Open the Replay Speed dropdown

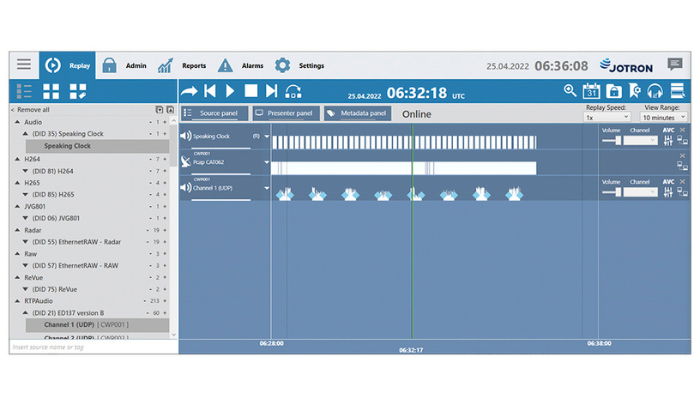(607, 117)
